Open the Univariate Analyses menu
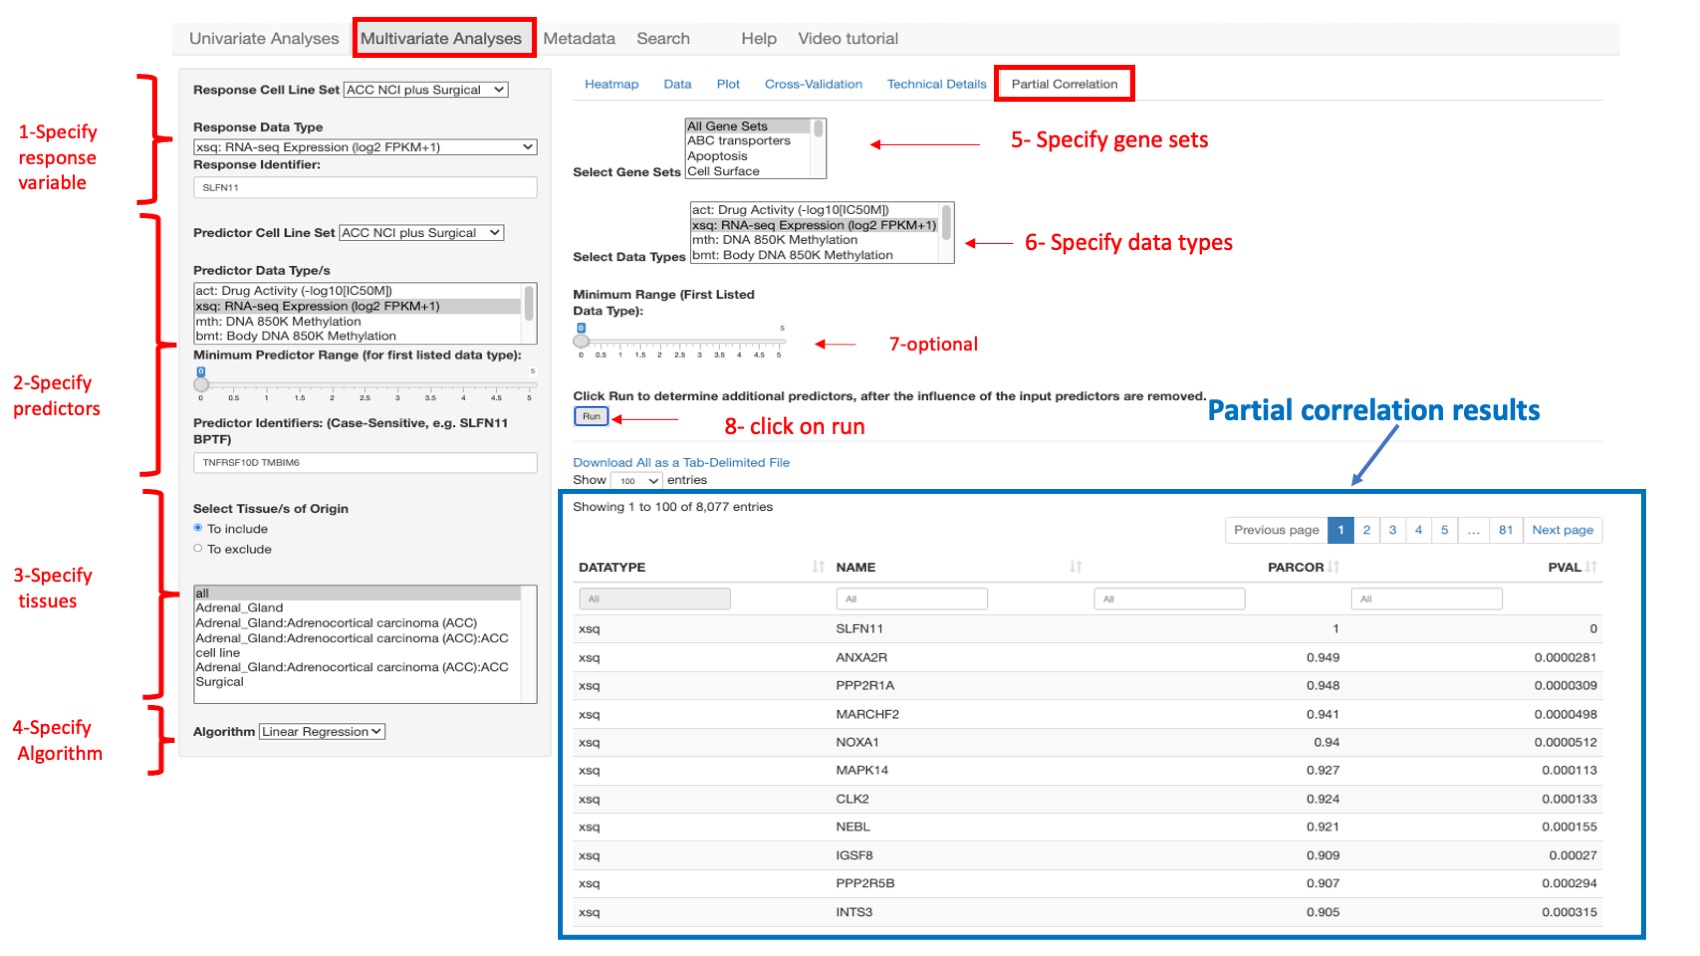Viewport: 1700px width, 956px height. click(x=263, y=38)
